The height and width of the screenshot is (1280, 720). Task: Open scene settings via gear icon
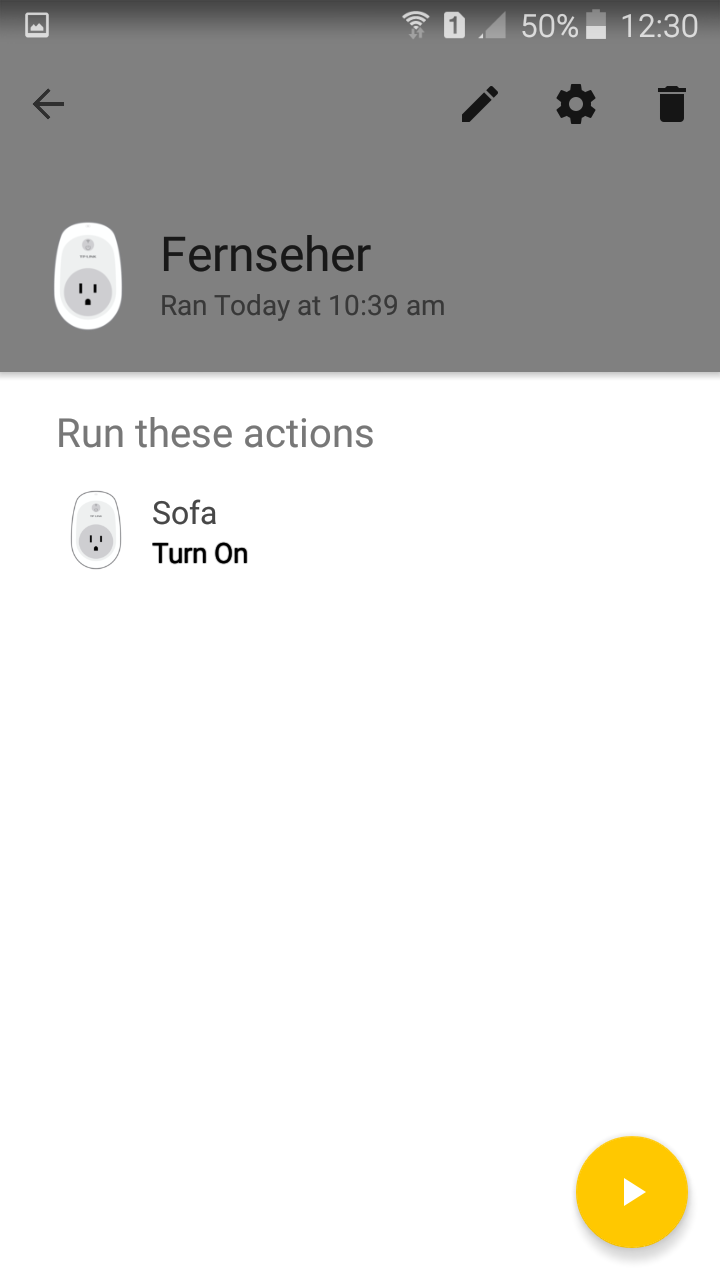pos(576,104)
